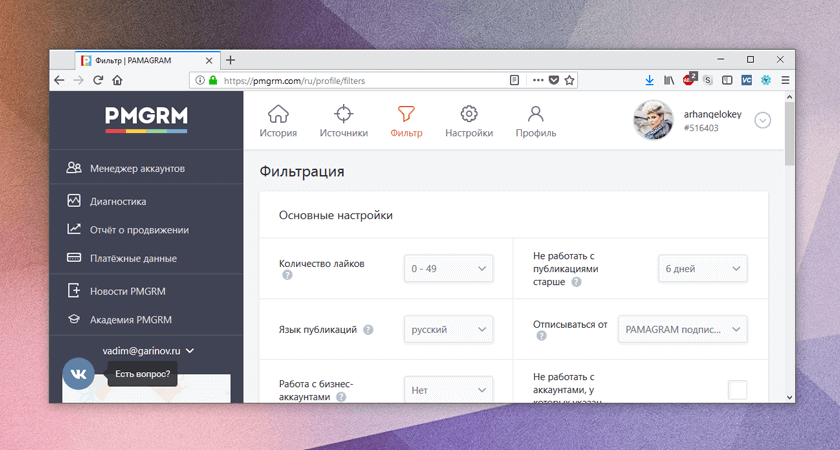This screenshot has width=840, height=450.
Task: Click the academy graduation cap icon
Action: (x=74, y=319)
